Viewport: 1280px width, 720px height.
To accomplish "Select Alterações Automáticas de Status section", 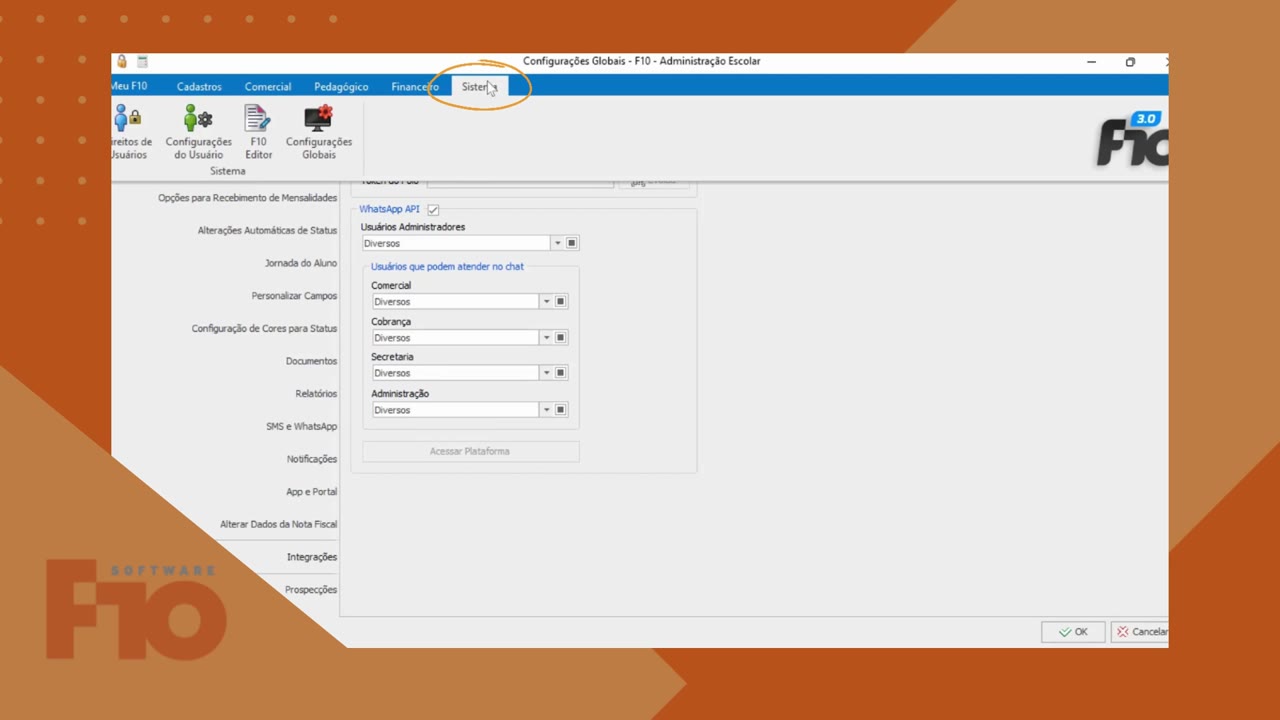I will (267, 230).
